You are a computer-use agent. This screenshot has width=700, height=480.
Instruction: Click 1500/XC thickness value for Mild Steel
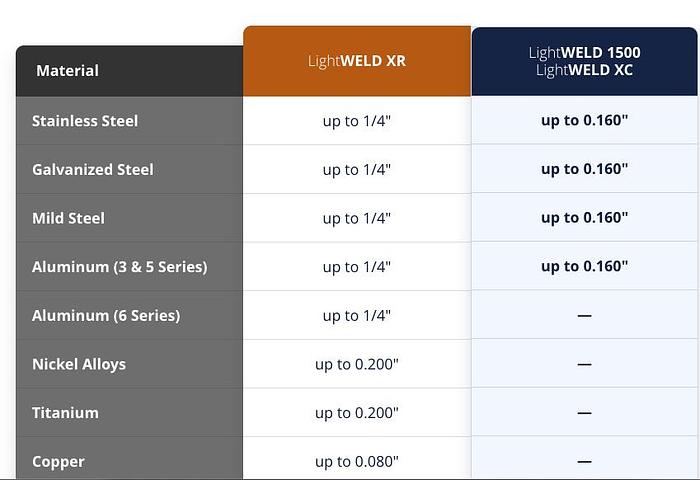(585, 218)
